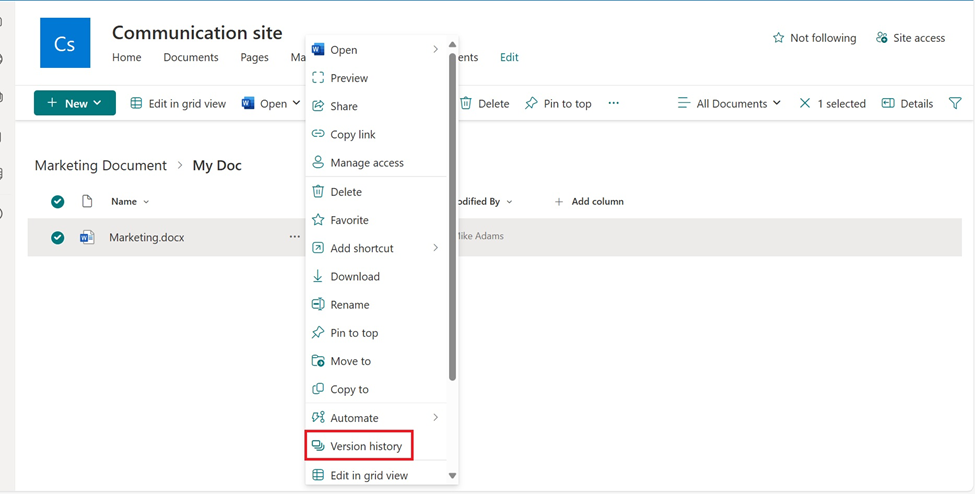Toggle the select all items checkbox
The width and height of the screenshot is (975, 494).
click(x=58, y=201)
